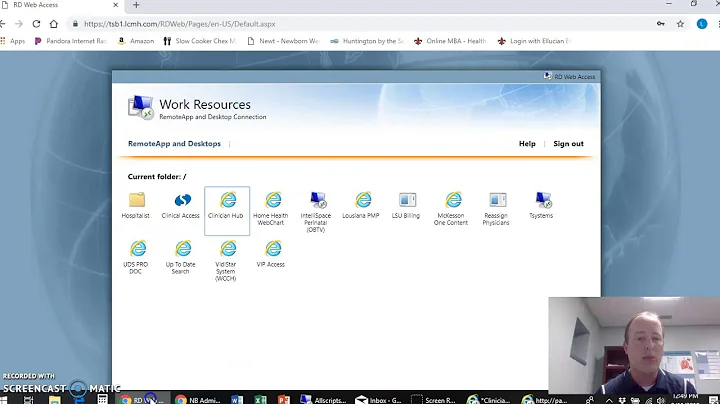Launch VIP Access app

[x=271, y=254]
